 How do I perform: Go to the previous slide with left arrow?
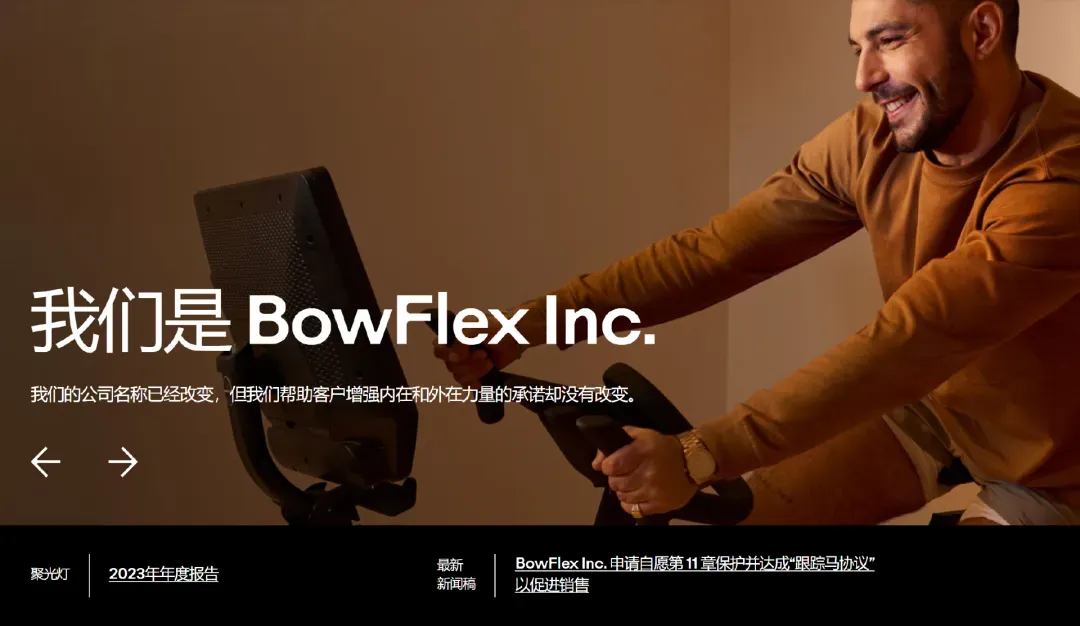(45, 461)
